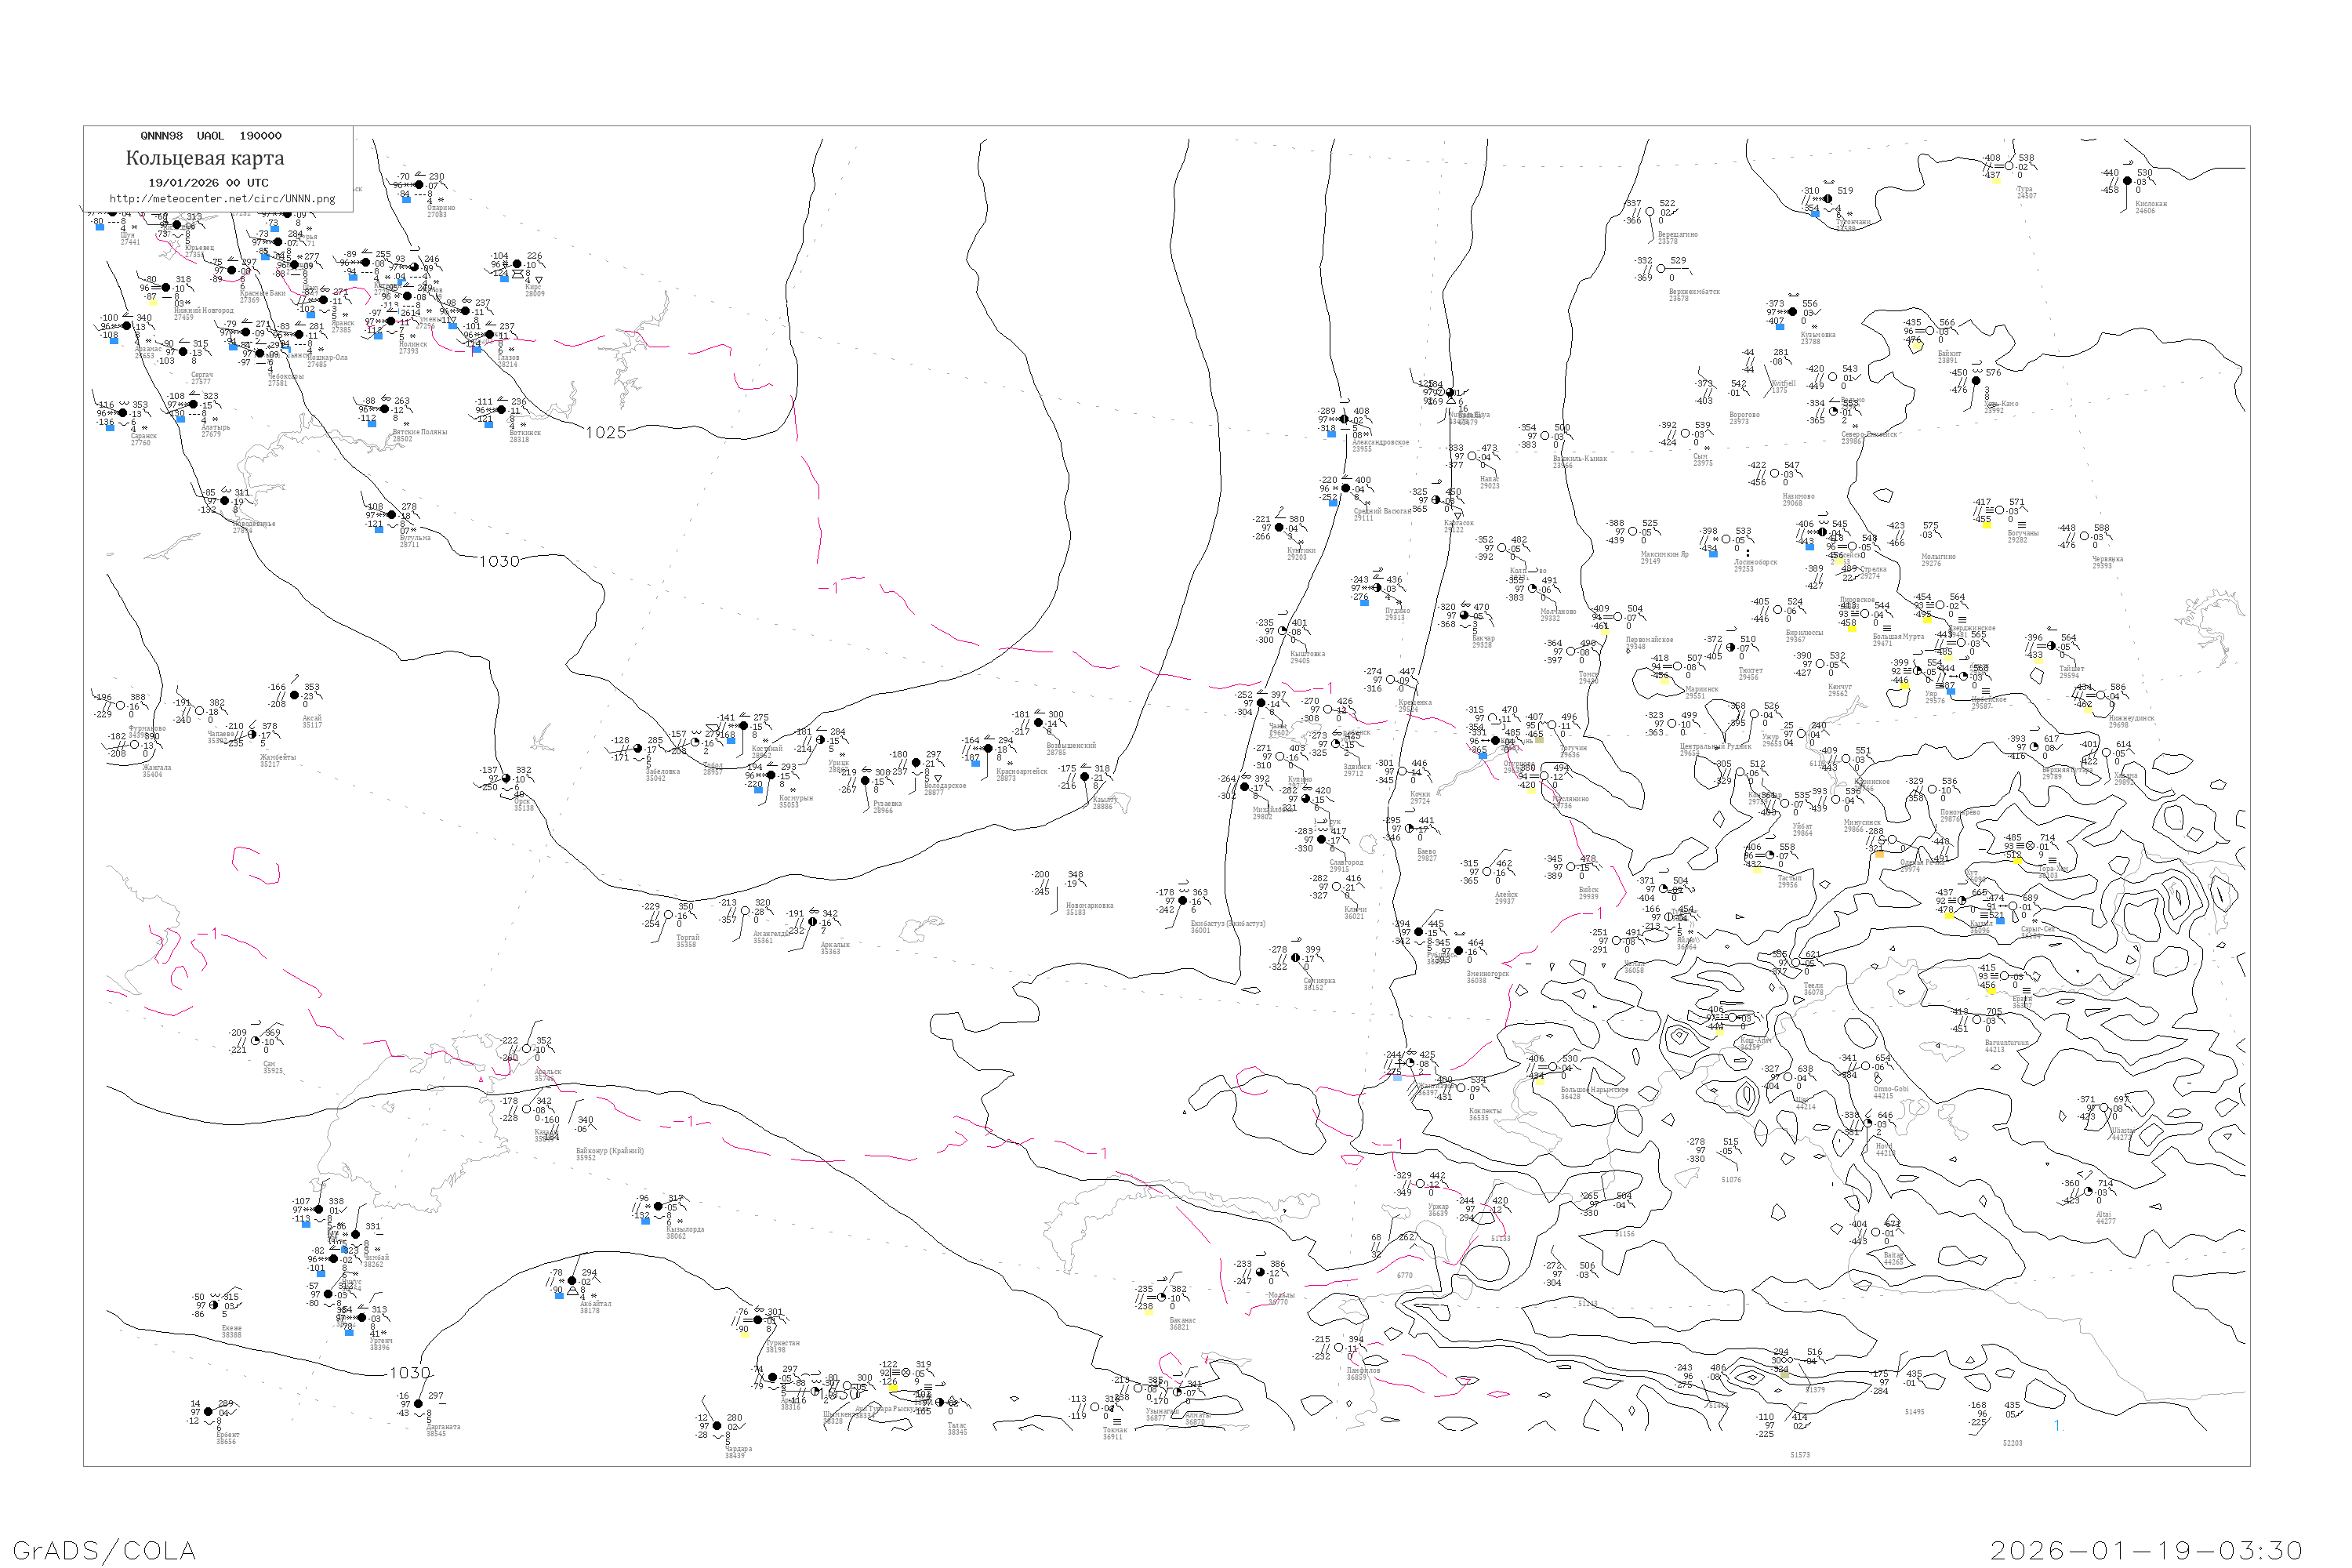Image resolution: width=2352 pixels, height=1568 pixels.
Task: Click filled station circle at Опарино 27083
Action: [x=419, y=185]
